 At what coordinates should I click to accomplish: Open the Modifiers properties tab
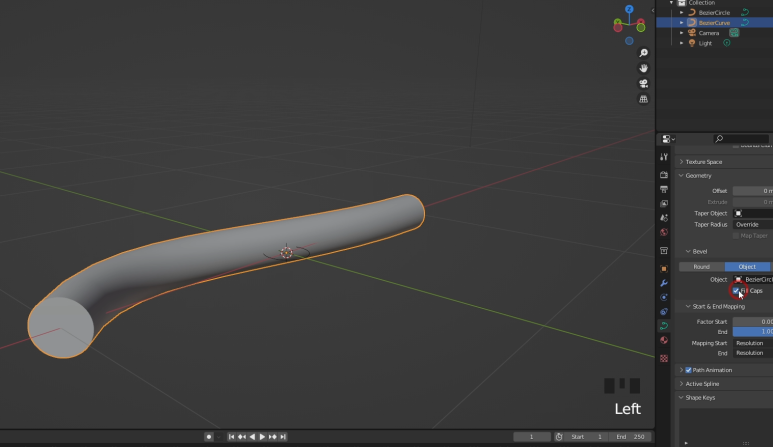point(664,283)
